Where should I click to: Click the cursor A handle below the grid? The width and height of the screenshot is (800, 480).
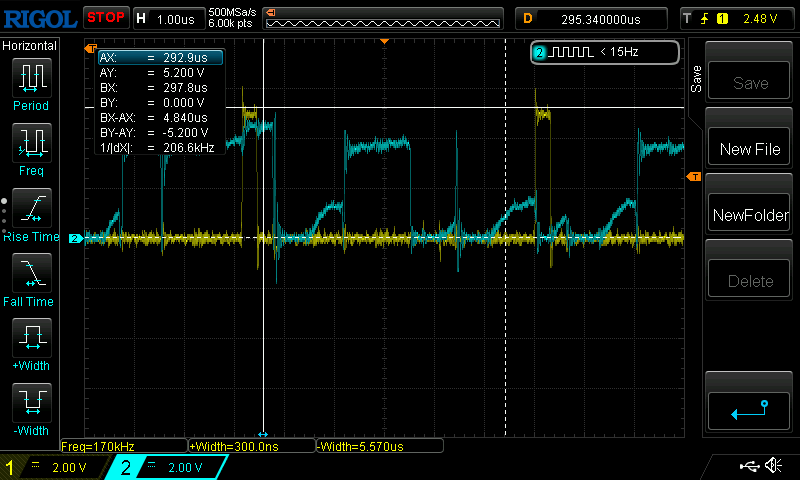pyautogui.click(x=263, y=434)
